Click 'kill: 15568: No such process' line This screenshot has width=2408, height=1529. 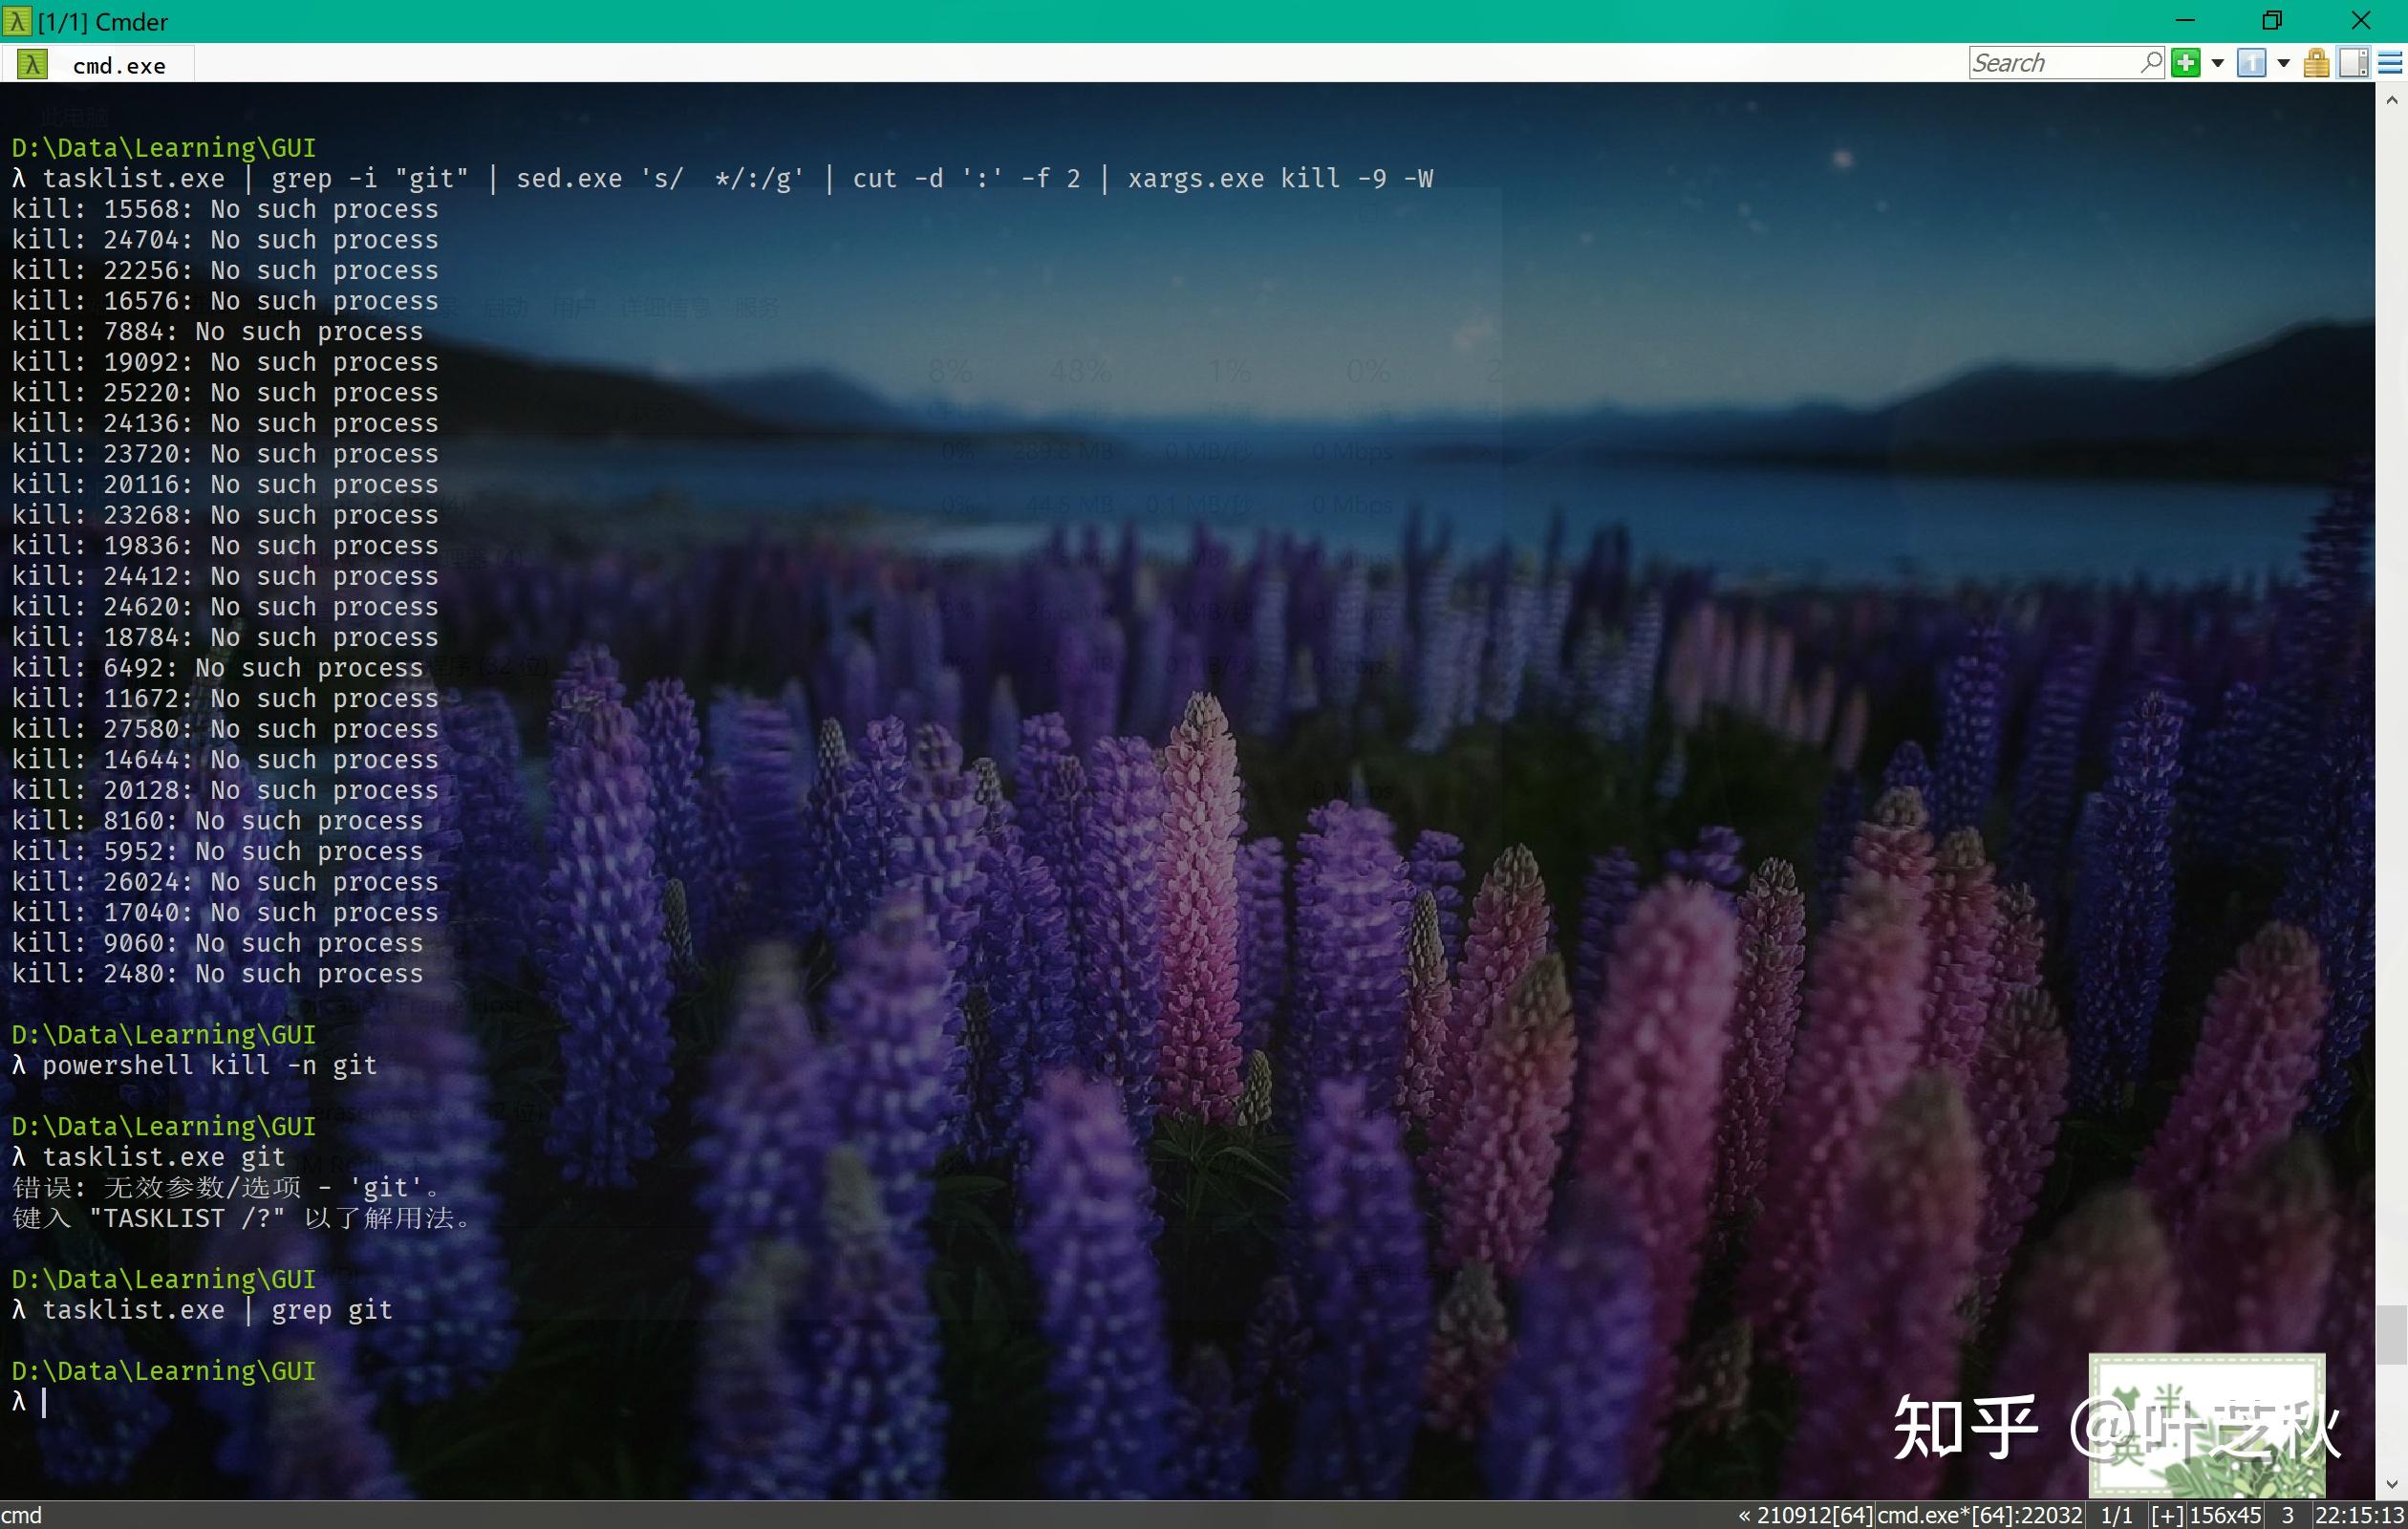coord(225,209)
